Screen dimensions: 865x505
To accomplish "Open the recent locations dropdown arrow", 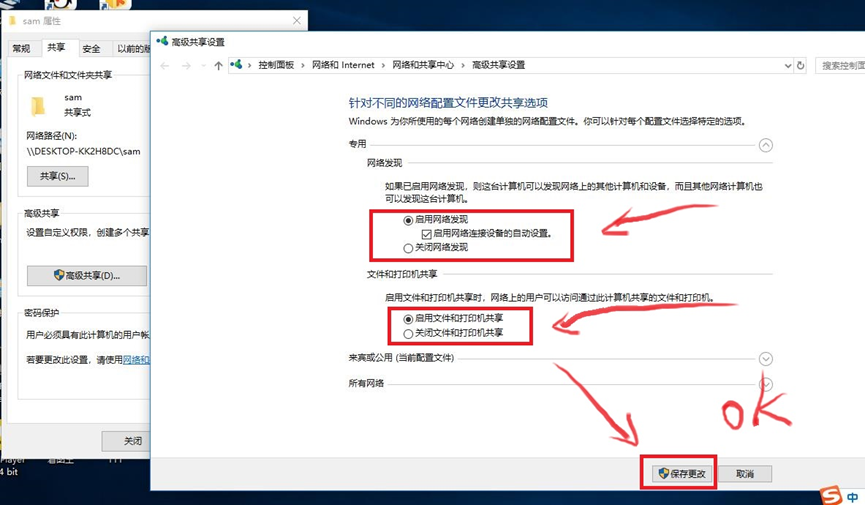I will point(203,66).
